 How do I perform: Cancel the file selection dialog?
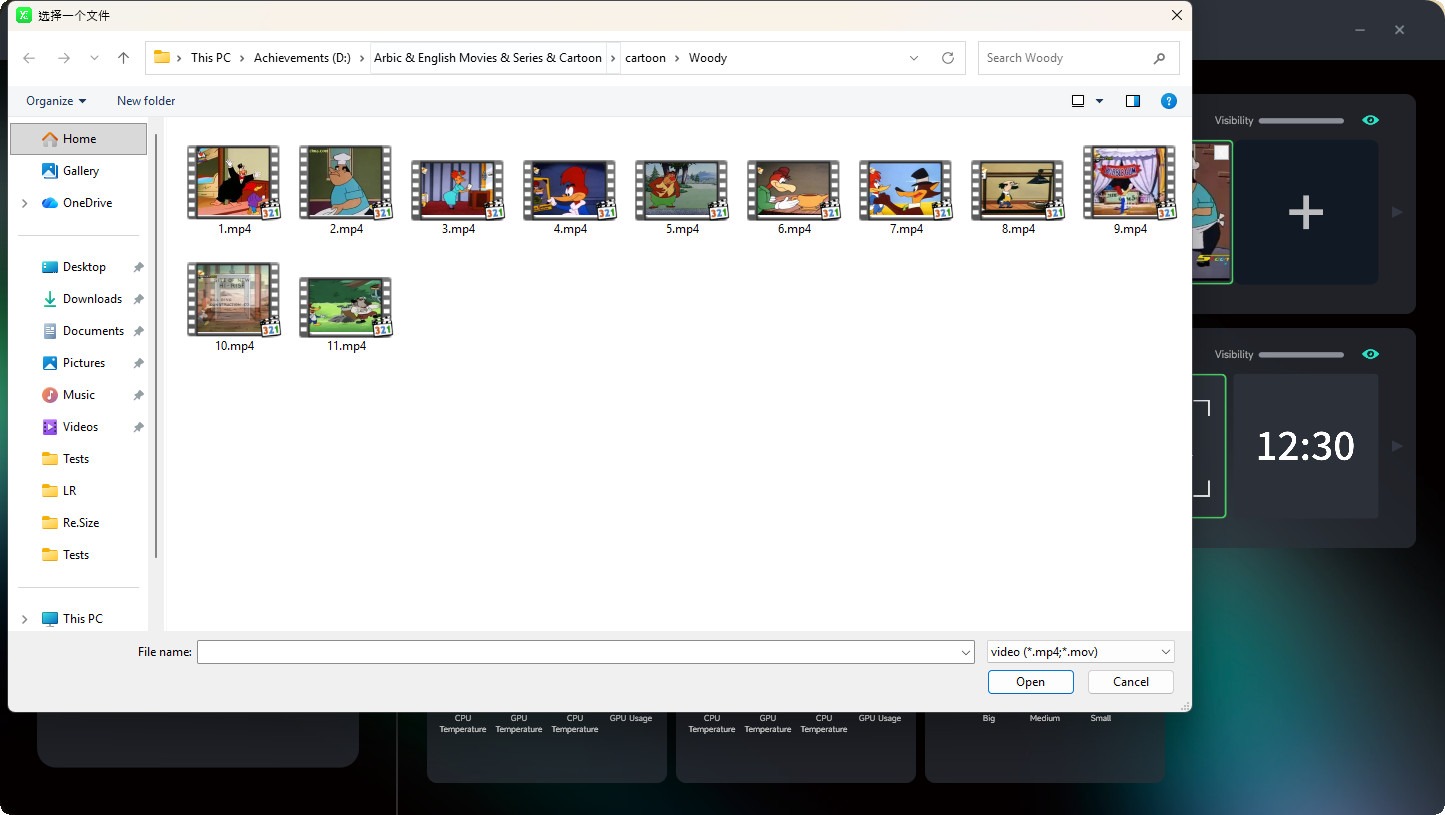(1131, 682)
